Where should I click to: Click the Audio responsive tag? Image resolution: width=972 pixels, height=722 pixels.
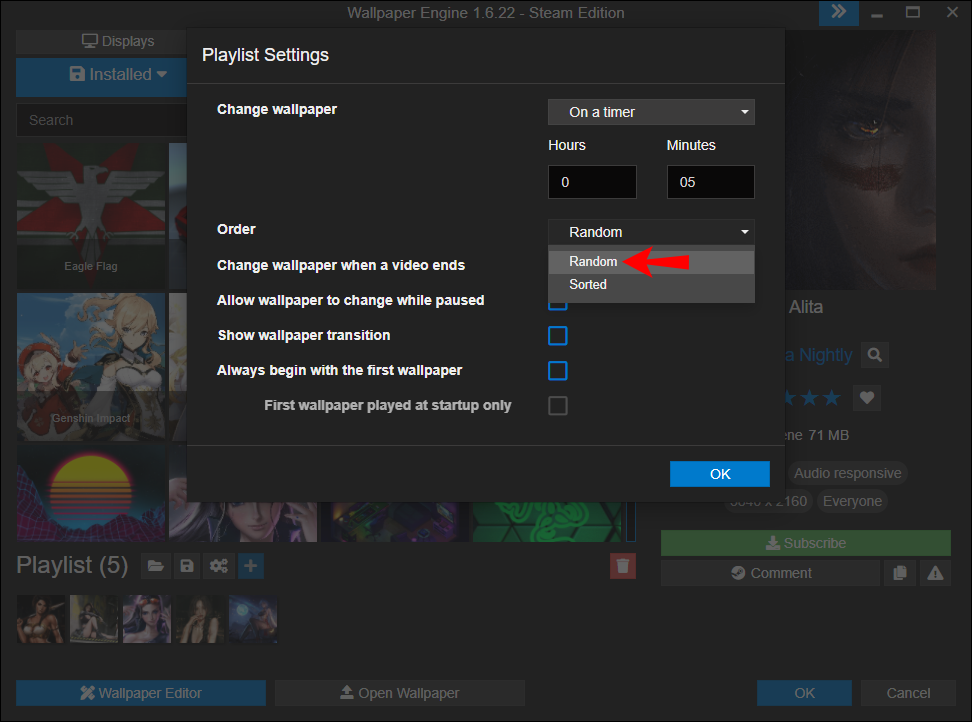point(847,473)
